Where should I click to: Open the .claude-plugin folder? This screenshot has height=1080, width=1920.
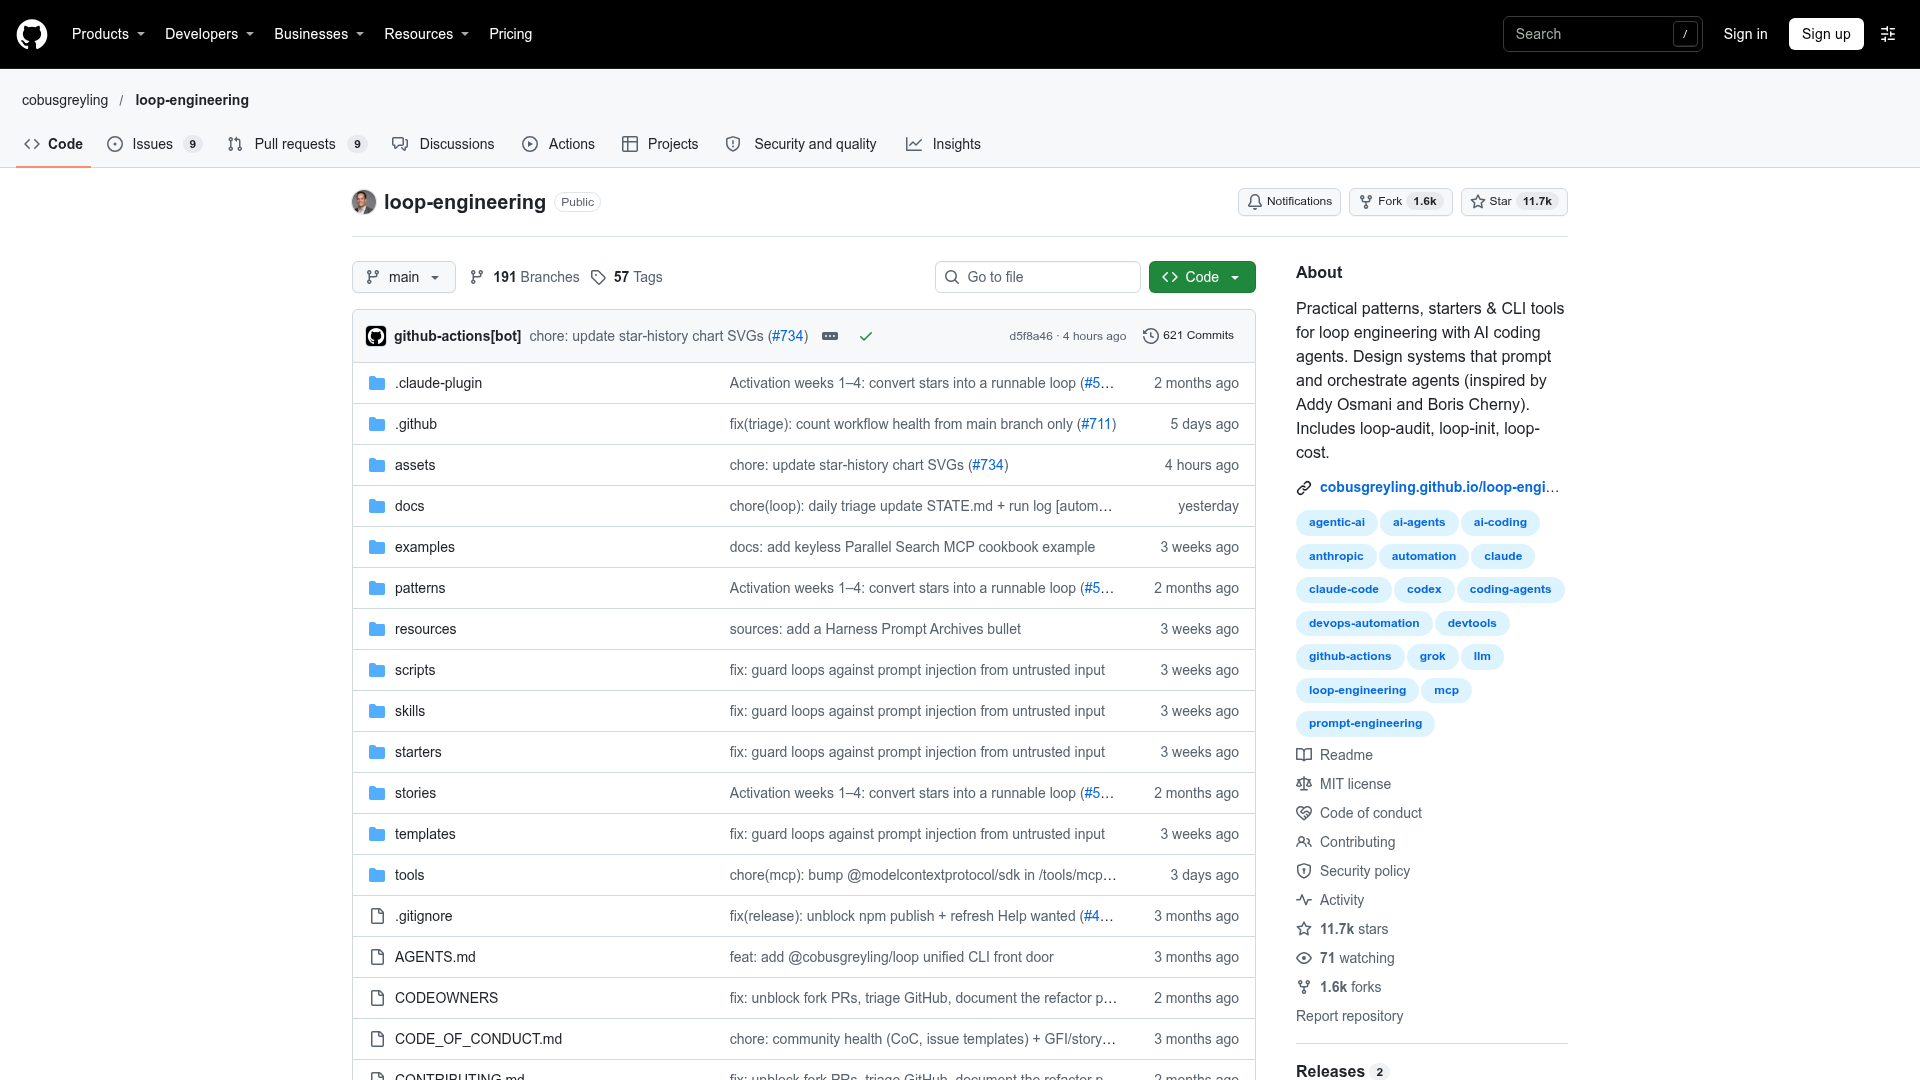(x=438, y=383)
